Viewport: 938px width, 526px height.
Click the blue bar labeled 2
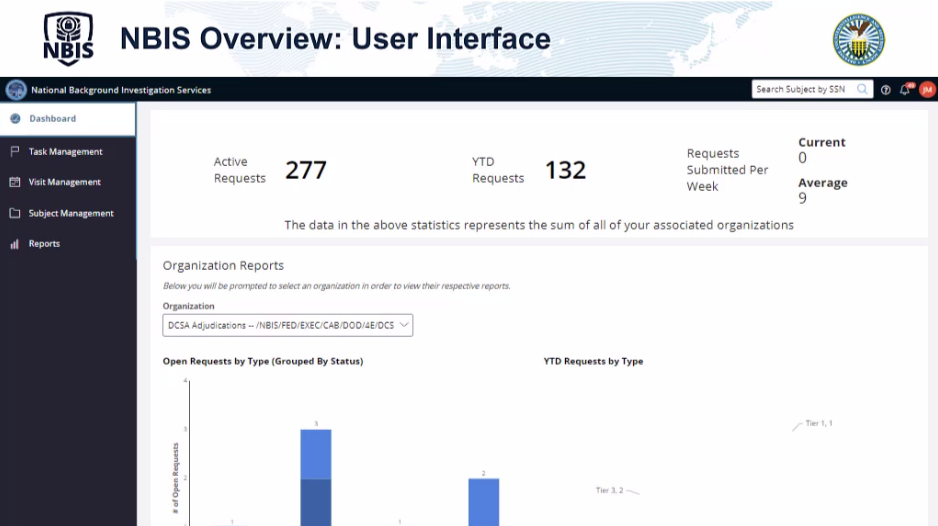click(x=483, y=502)
